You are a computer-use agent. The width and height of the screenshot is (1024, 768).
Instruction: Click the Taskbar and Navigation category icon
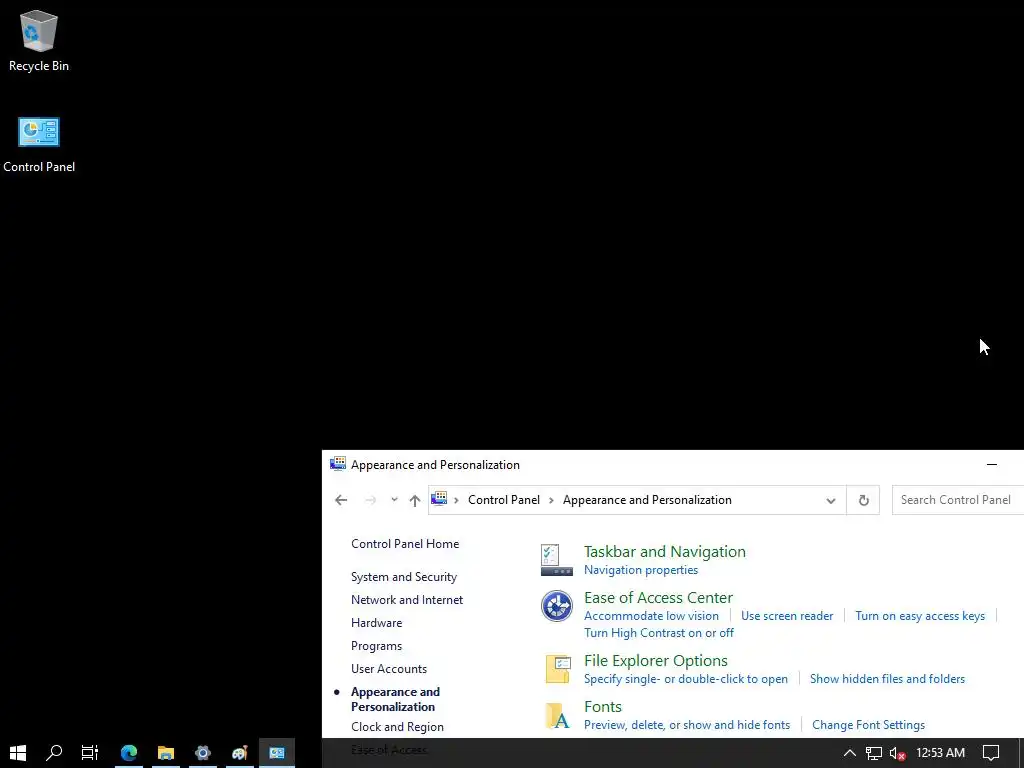[x=556, y=560]
